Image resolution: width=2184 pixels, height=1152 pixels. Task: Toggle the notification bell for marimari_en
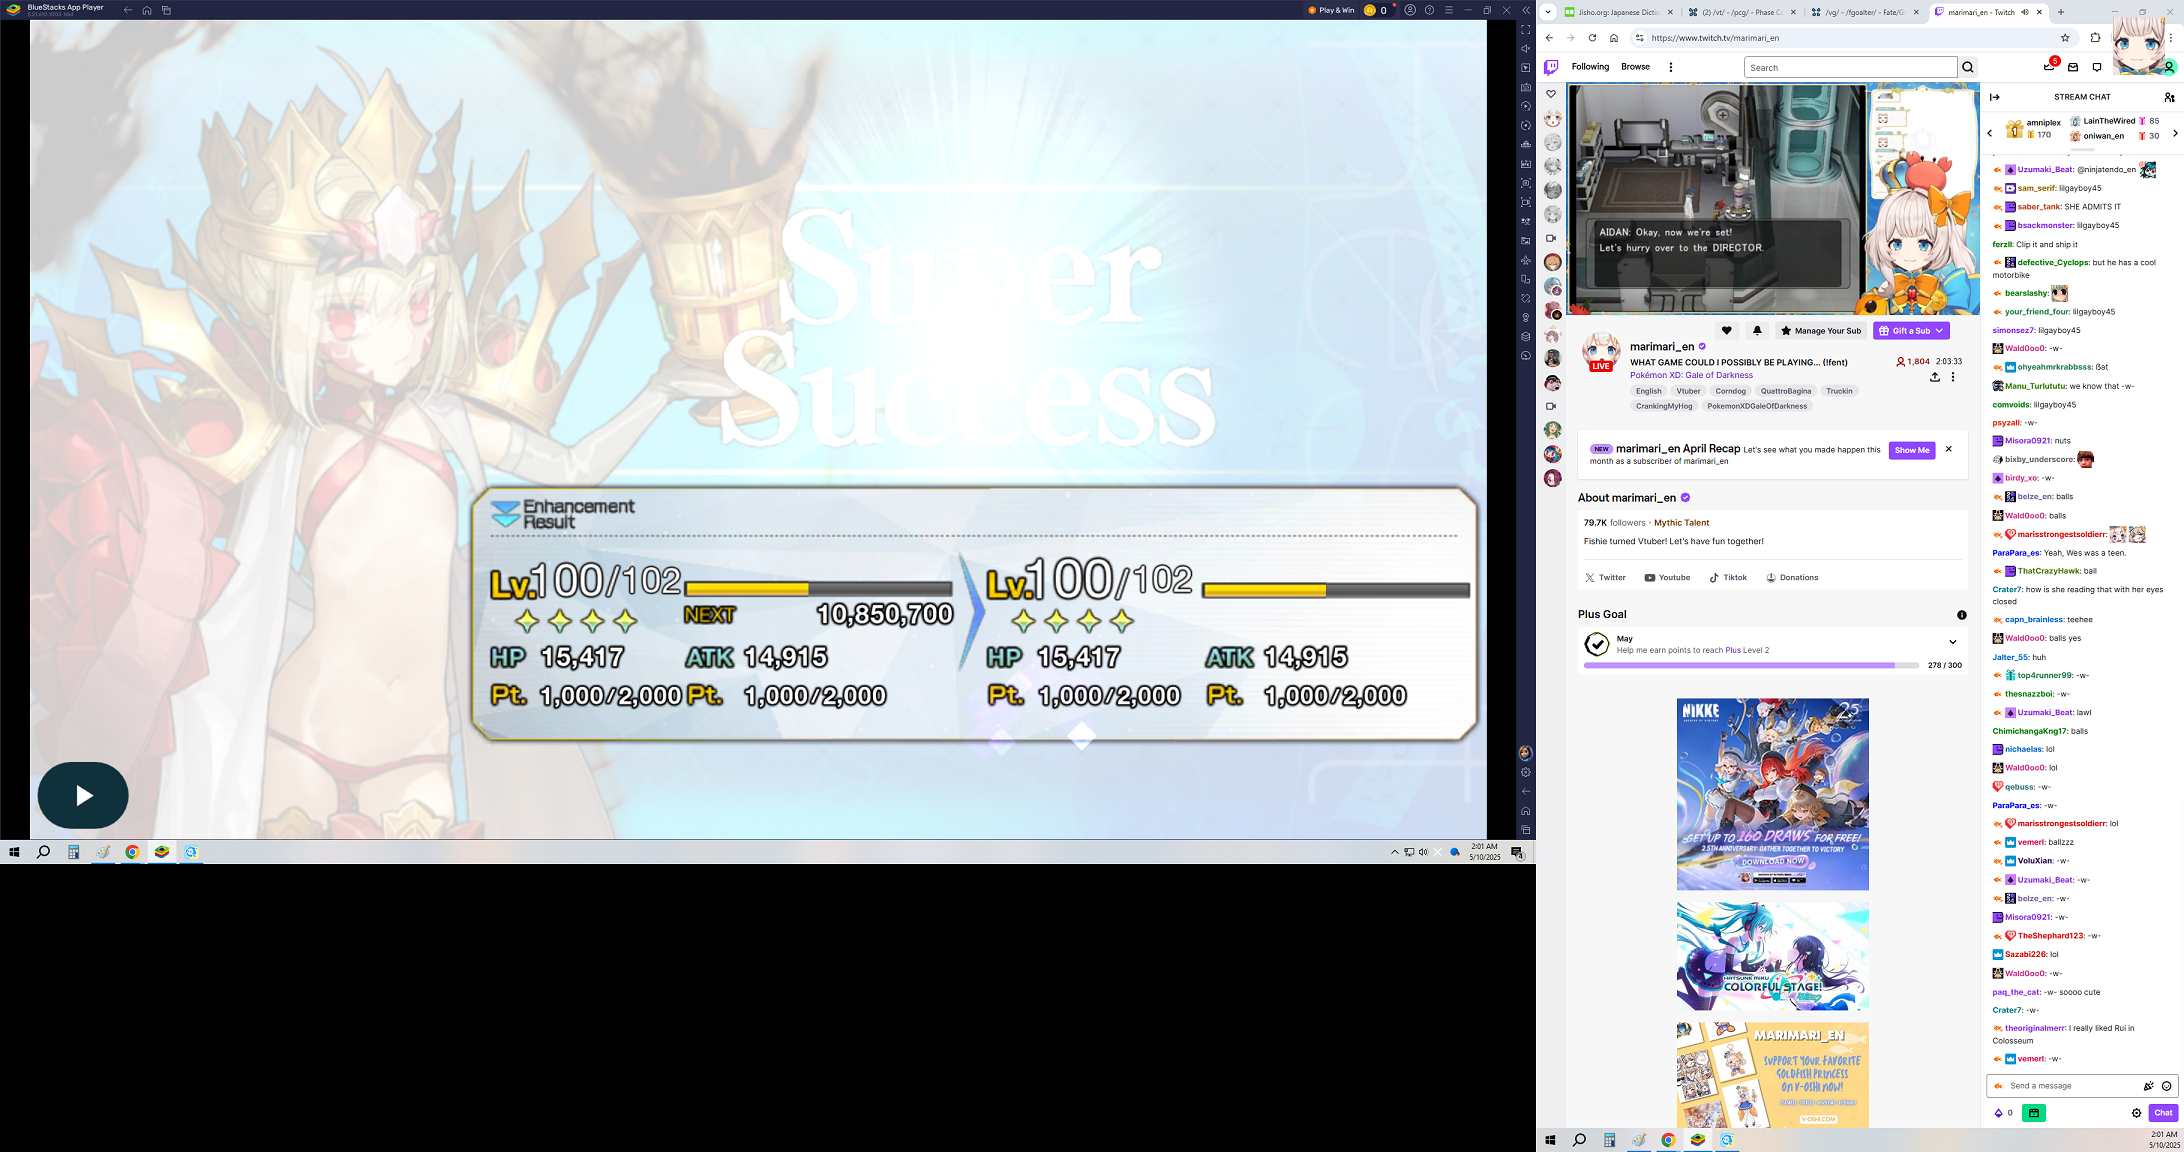[1757, 330]
